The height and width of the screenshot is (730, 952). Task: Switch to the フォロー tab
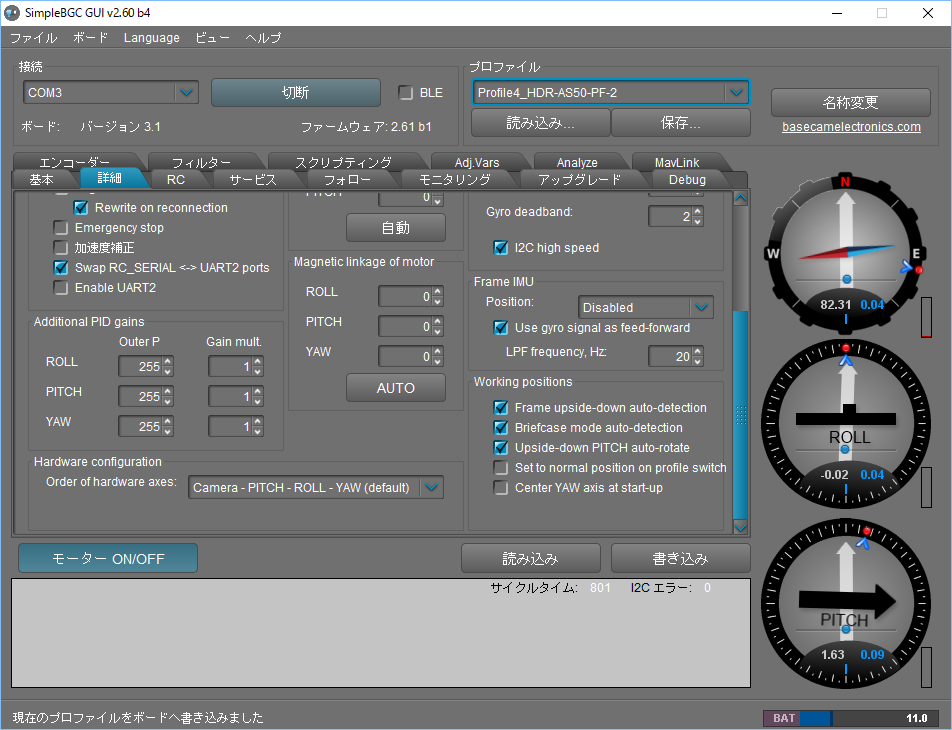pyautogui.click(x=347, y=180)
